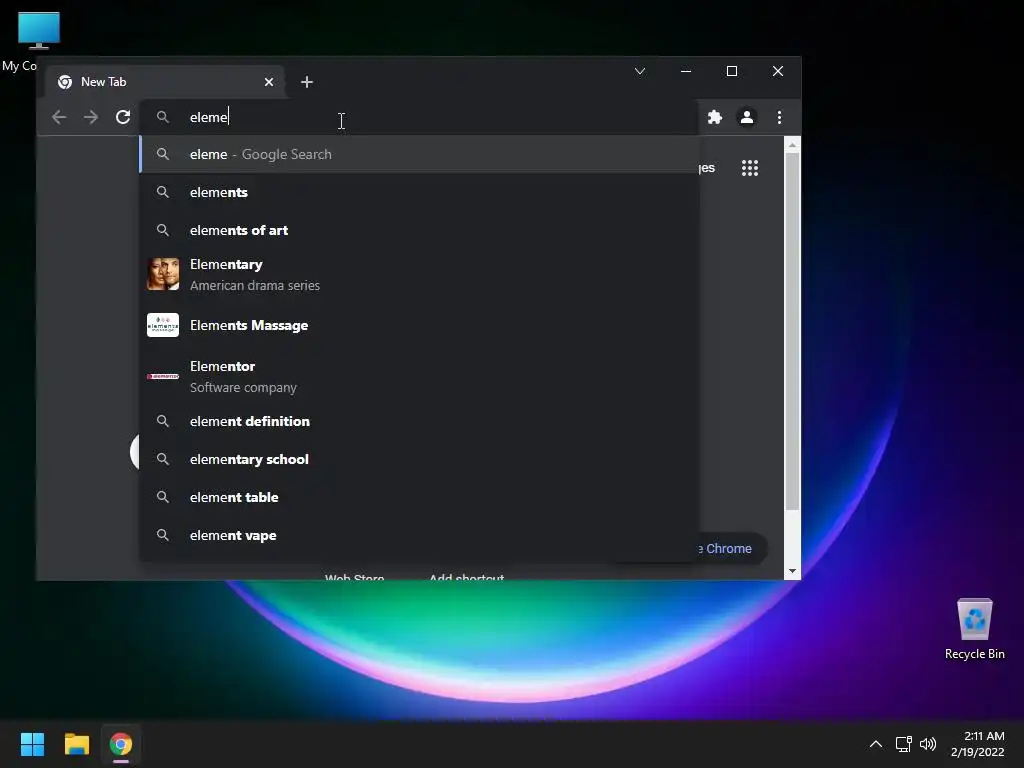1024x768 pixels.
Task: Open Chrome three-dot menu
Action: 779,117
